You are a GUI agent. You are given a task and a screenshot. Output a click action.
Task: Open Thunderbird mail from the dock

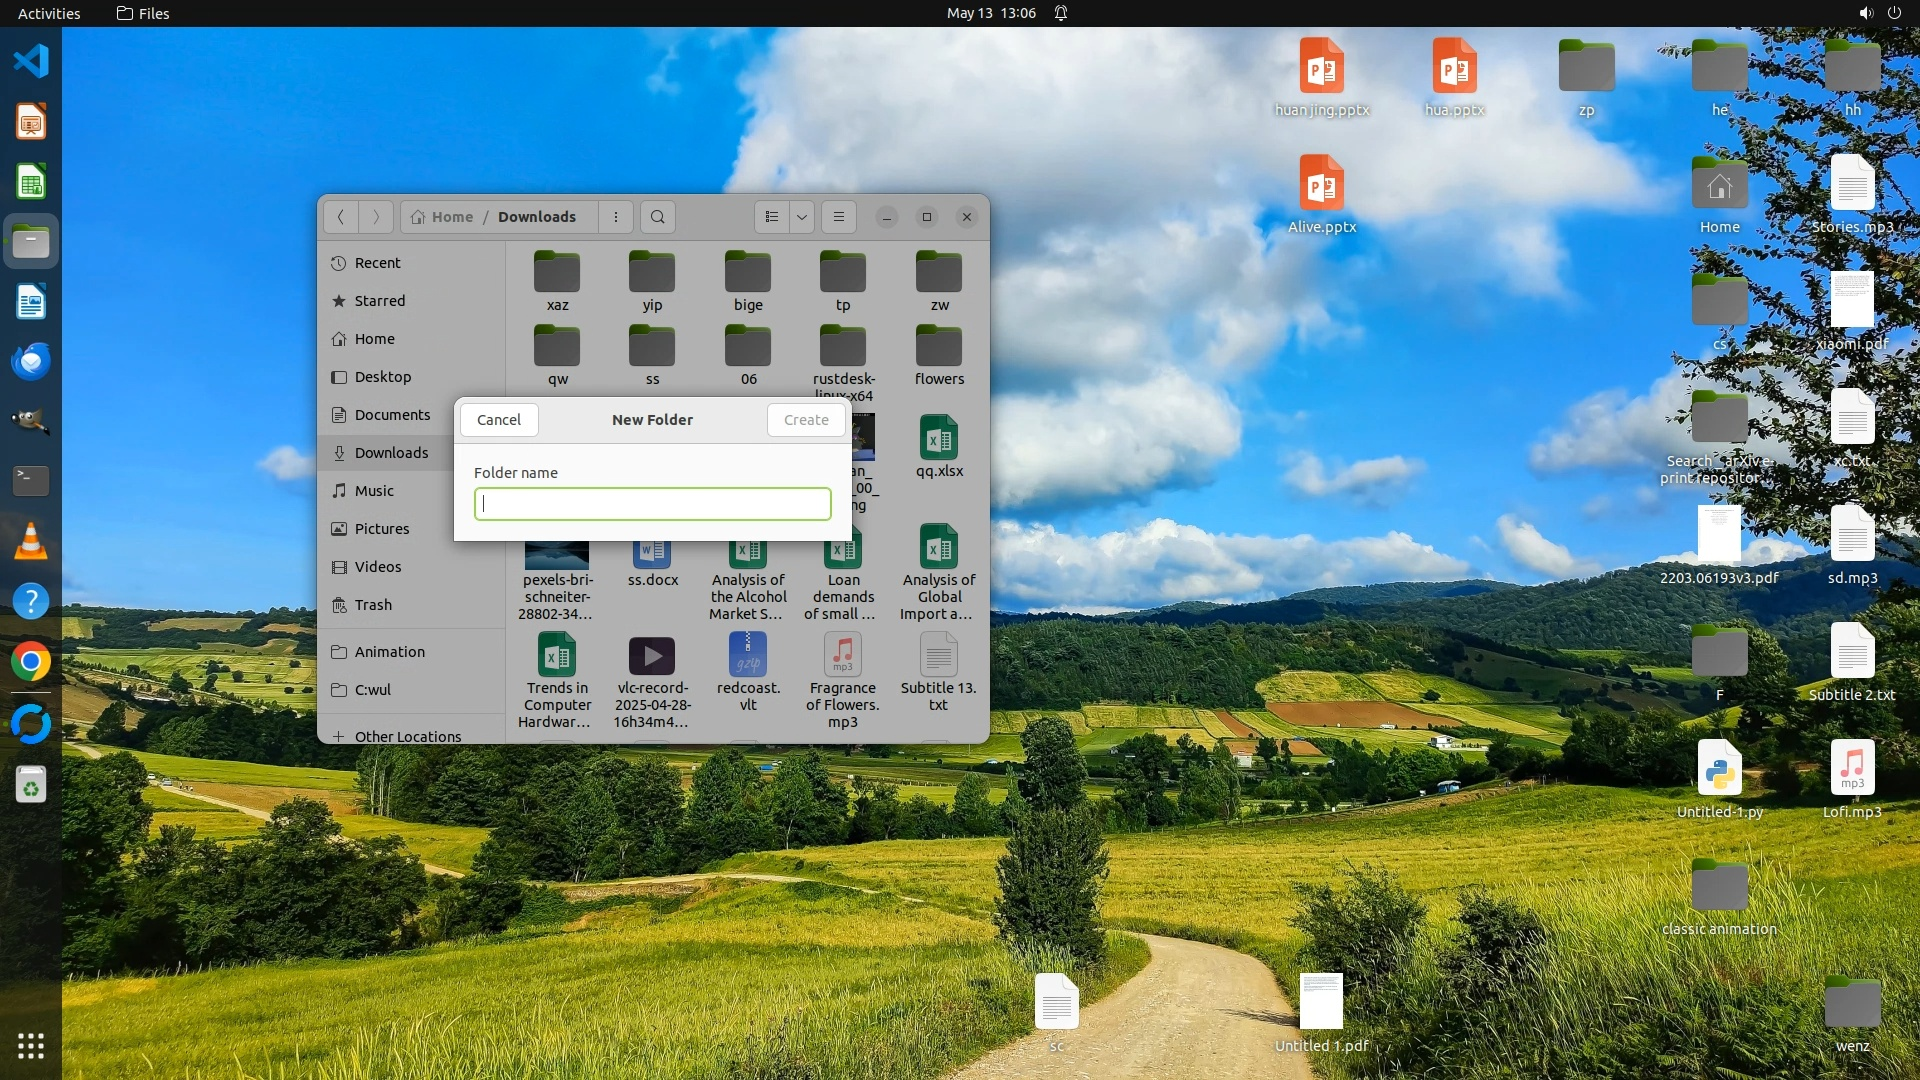coord(31,361)
